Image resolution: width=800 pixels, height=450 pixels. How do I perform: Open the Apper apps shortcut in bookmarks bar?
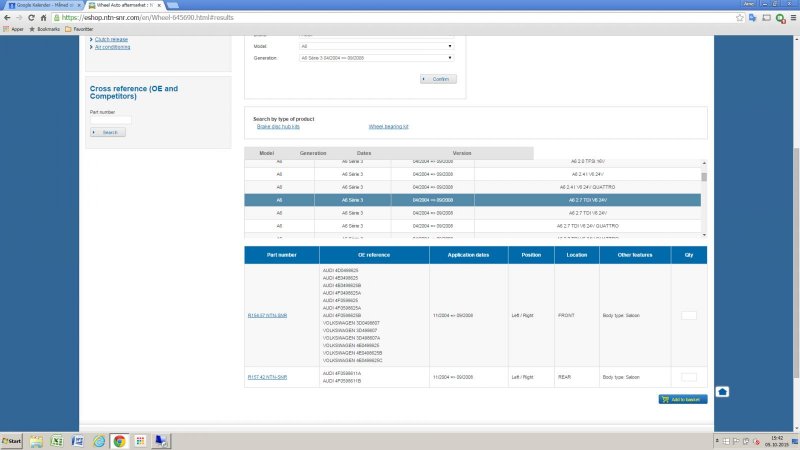click(x=12, y=29)
